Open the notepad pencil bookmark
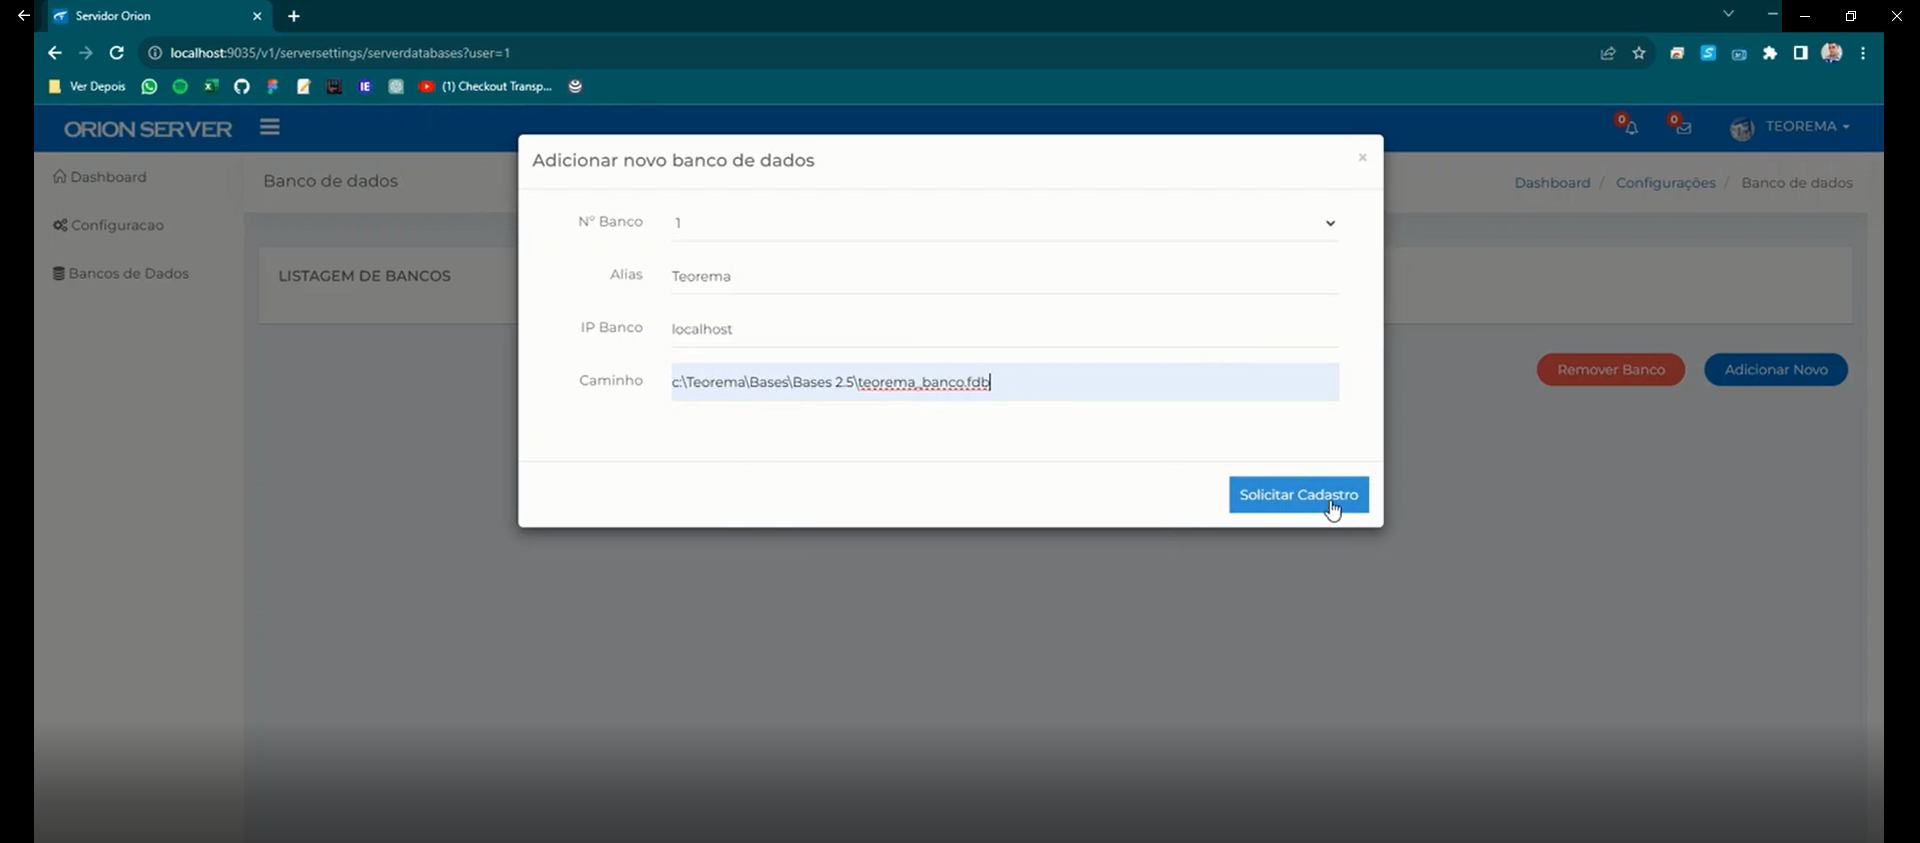 pyautogui.click(x=304, y=87)
